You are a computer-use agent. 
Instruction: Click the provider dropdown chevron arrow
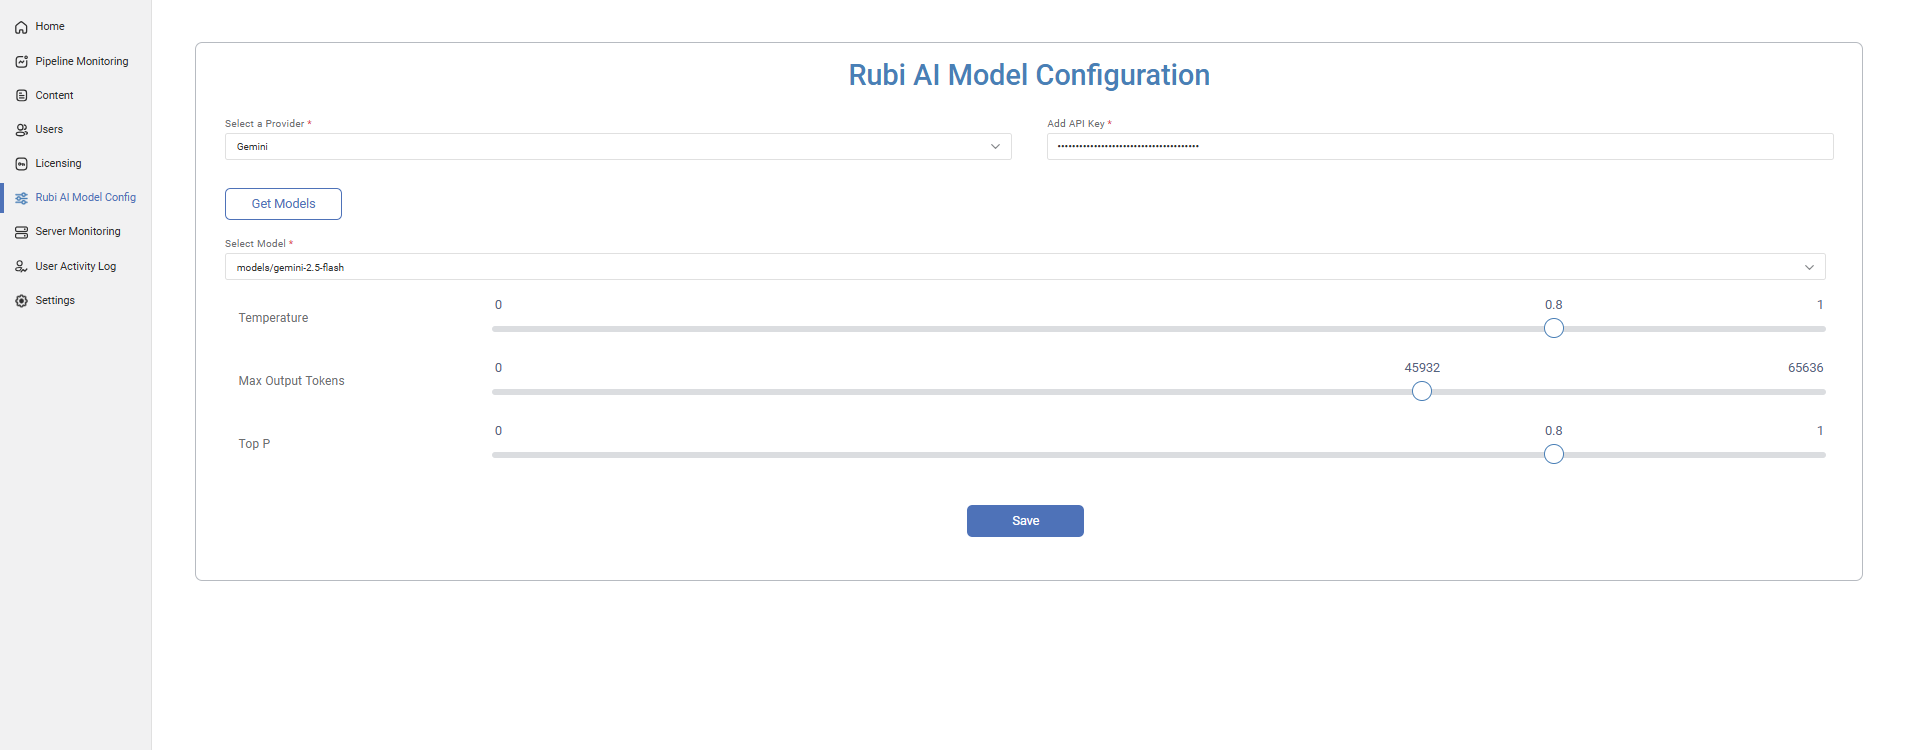coord(995,147)
